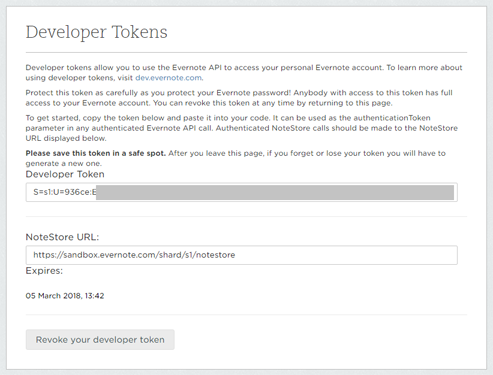Viewport: 493px width, 375px height.
Task: Click the Developer Tokens page heading
Action: point(97,32)
